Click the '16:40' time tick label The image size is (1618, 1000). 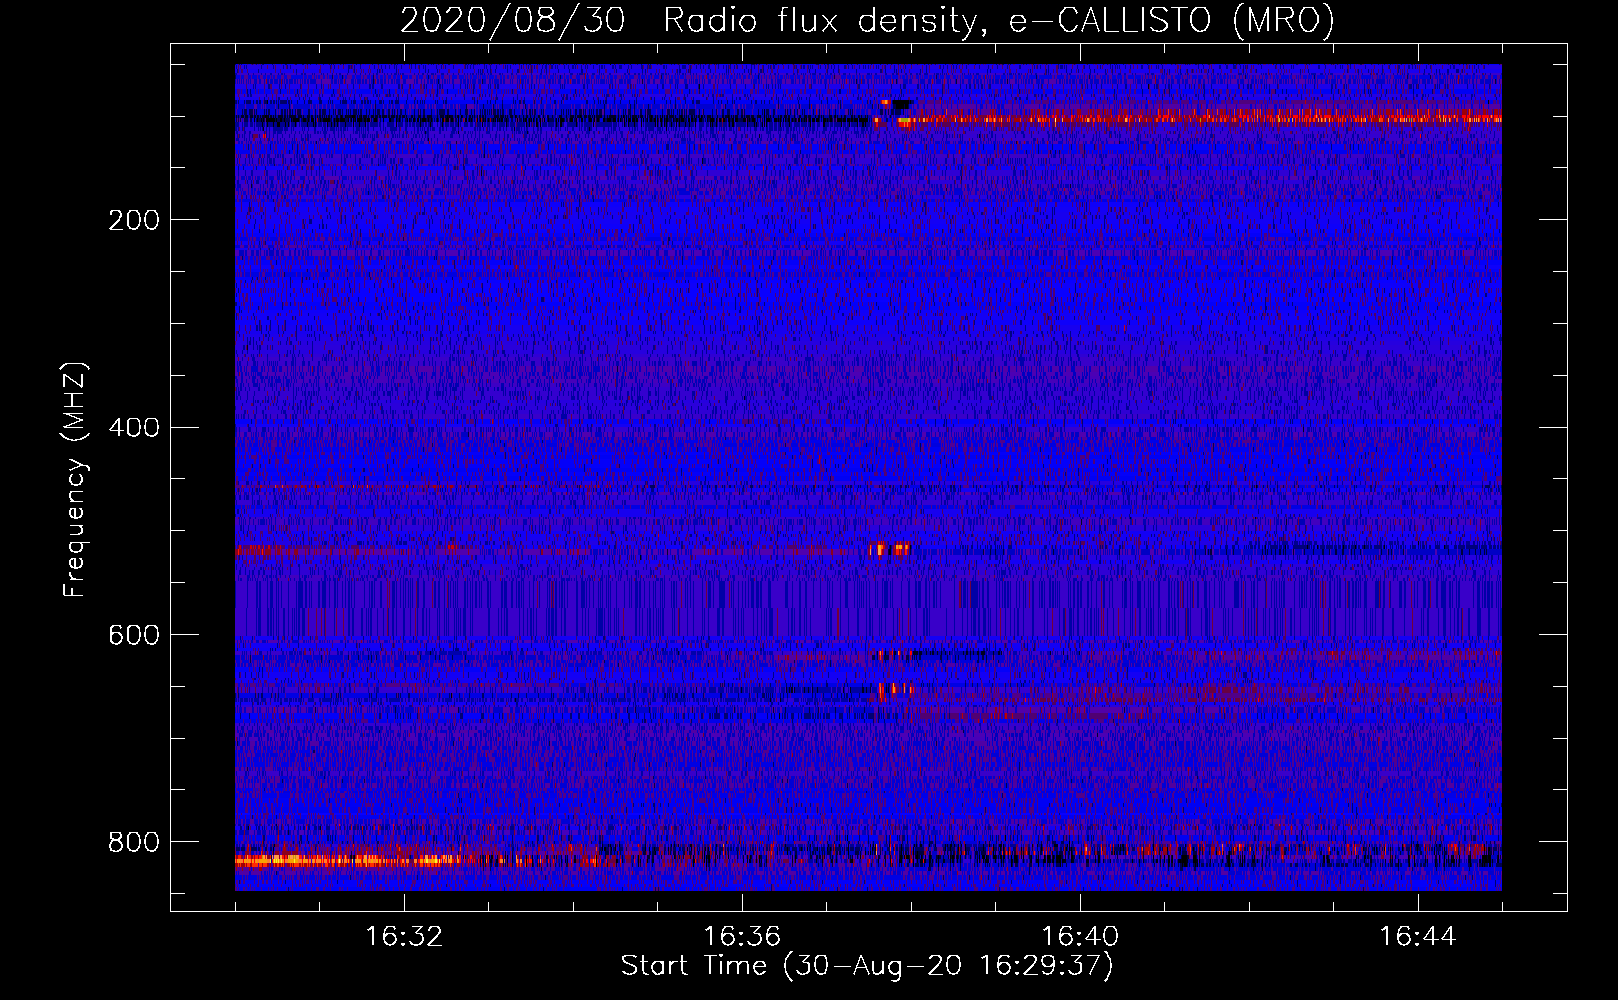(x=1080, y=937)
